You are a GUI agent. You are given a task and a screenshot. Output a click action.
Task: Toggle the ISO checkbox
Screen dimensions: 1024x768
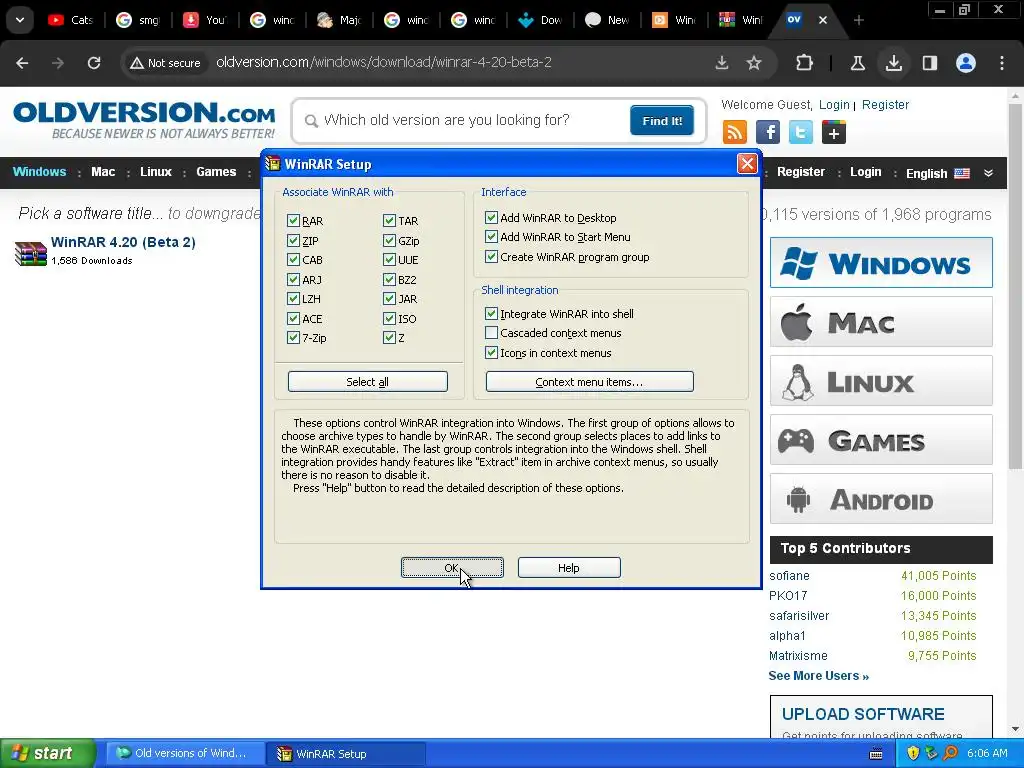(389, 319)
